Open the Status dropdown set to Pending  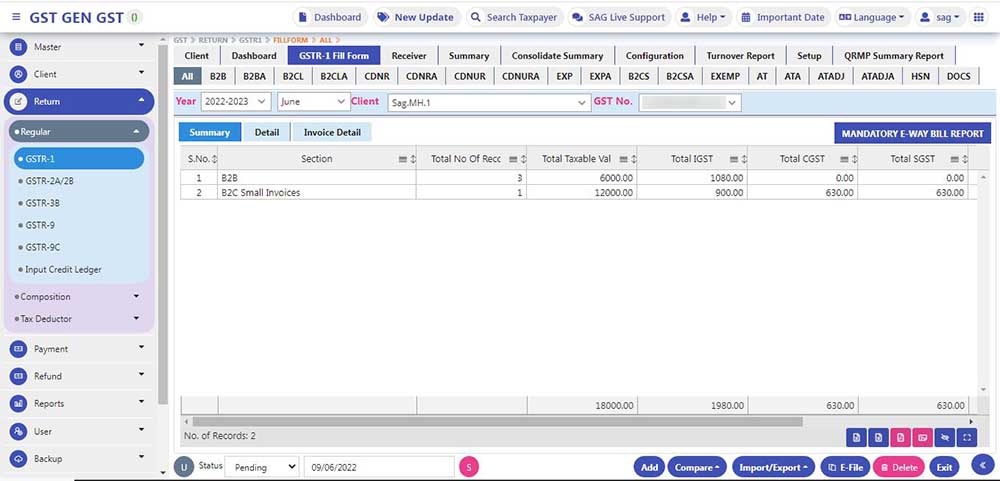(261, 467)
